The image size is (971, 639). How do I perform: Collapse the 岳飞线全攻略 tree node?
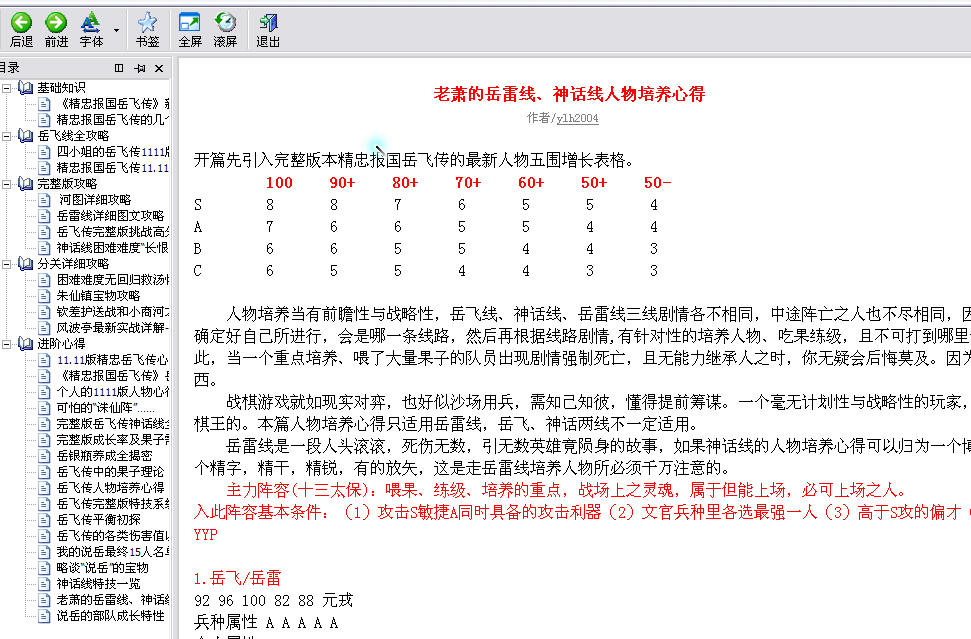coord(7,136)
